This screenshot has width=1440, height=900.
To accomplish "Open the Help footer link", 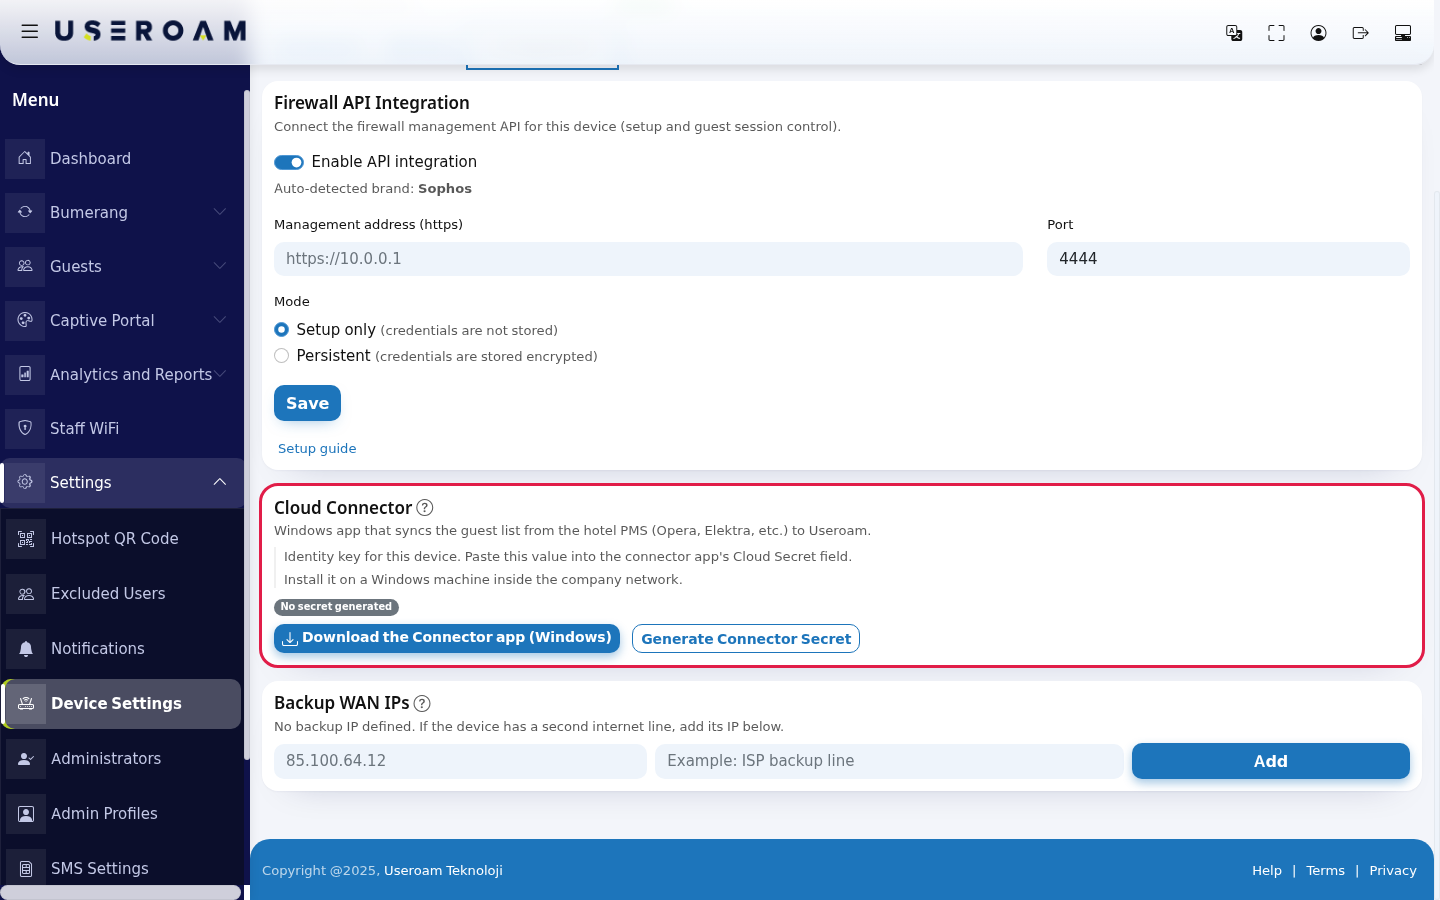I will 1267,870.
